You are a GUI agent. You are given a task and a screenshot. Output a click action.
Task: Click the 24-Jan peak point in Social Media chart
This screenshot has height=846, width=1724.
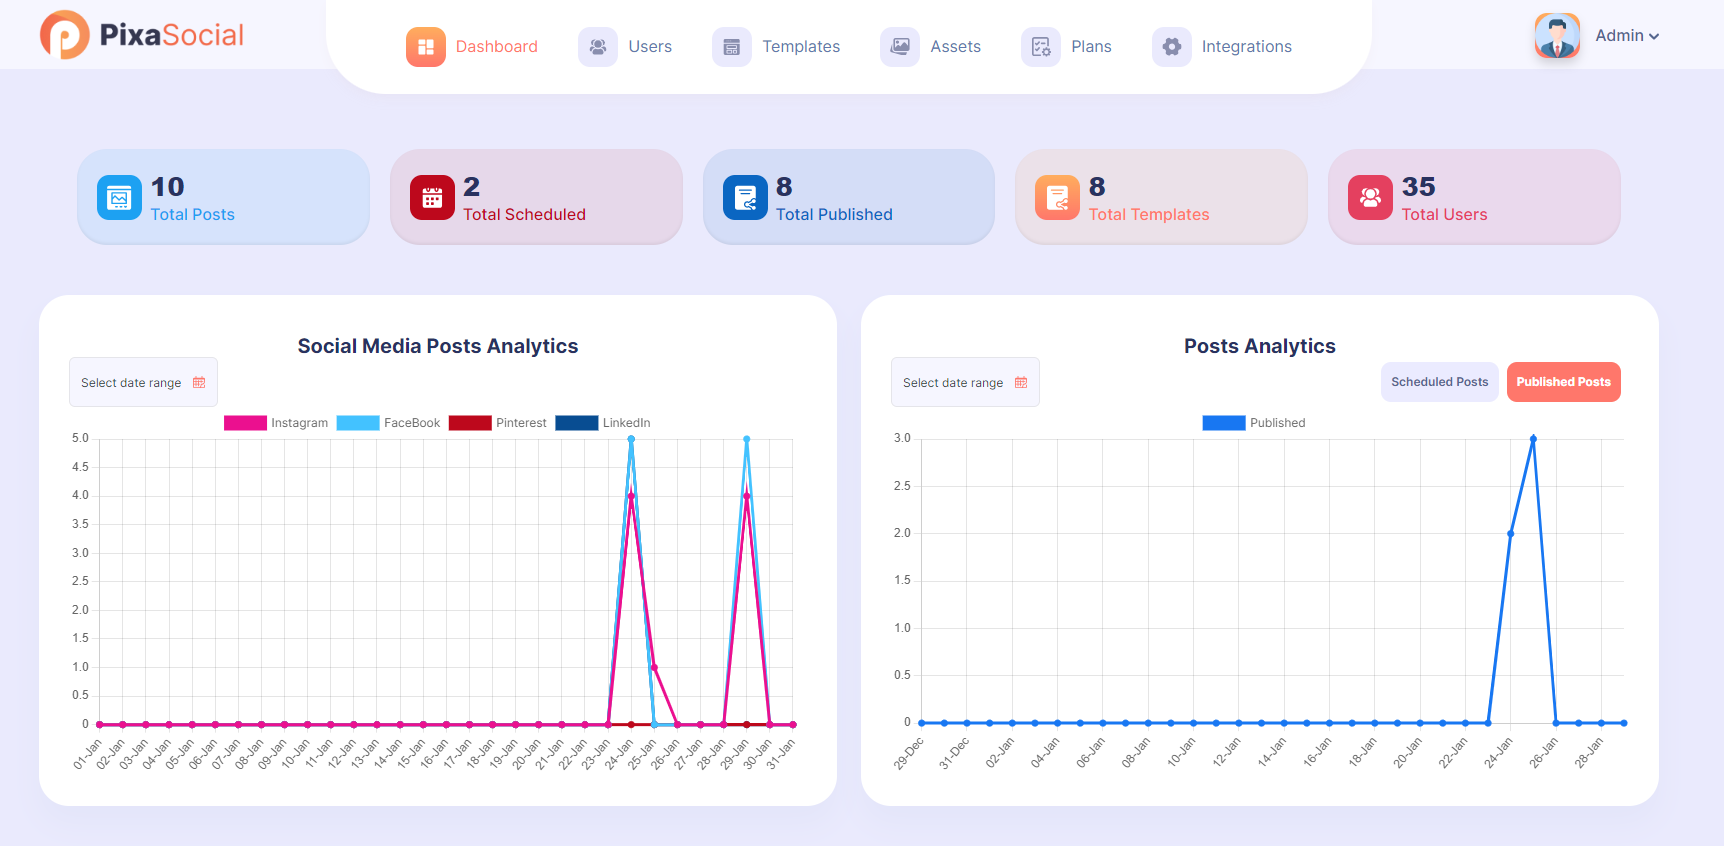[631, 439]
